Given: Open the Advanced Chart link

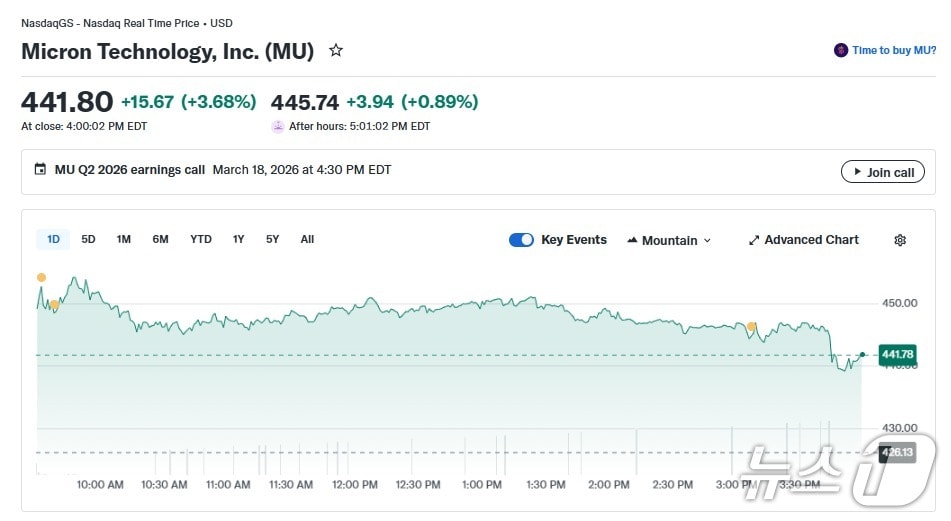Looking at the screenshot, I should pos(811,240).
